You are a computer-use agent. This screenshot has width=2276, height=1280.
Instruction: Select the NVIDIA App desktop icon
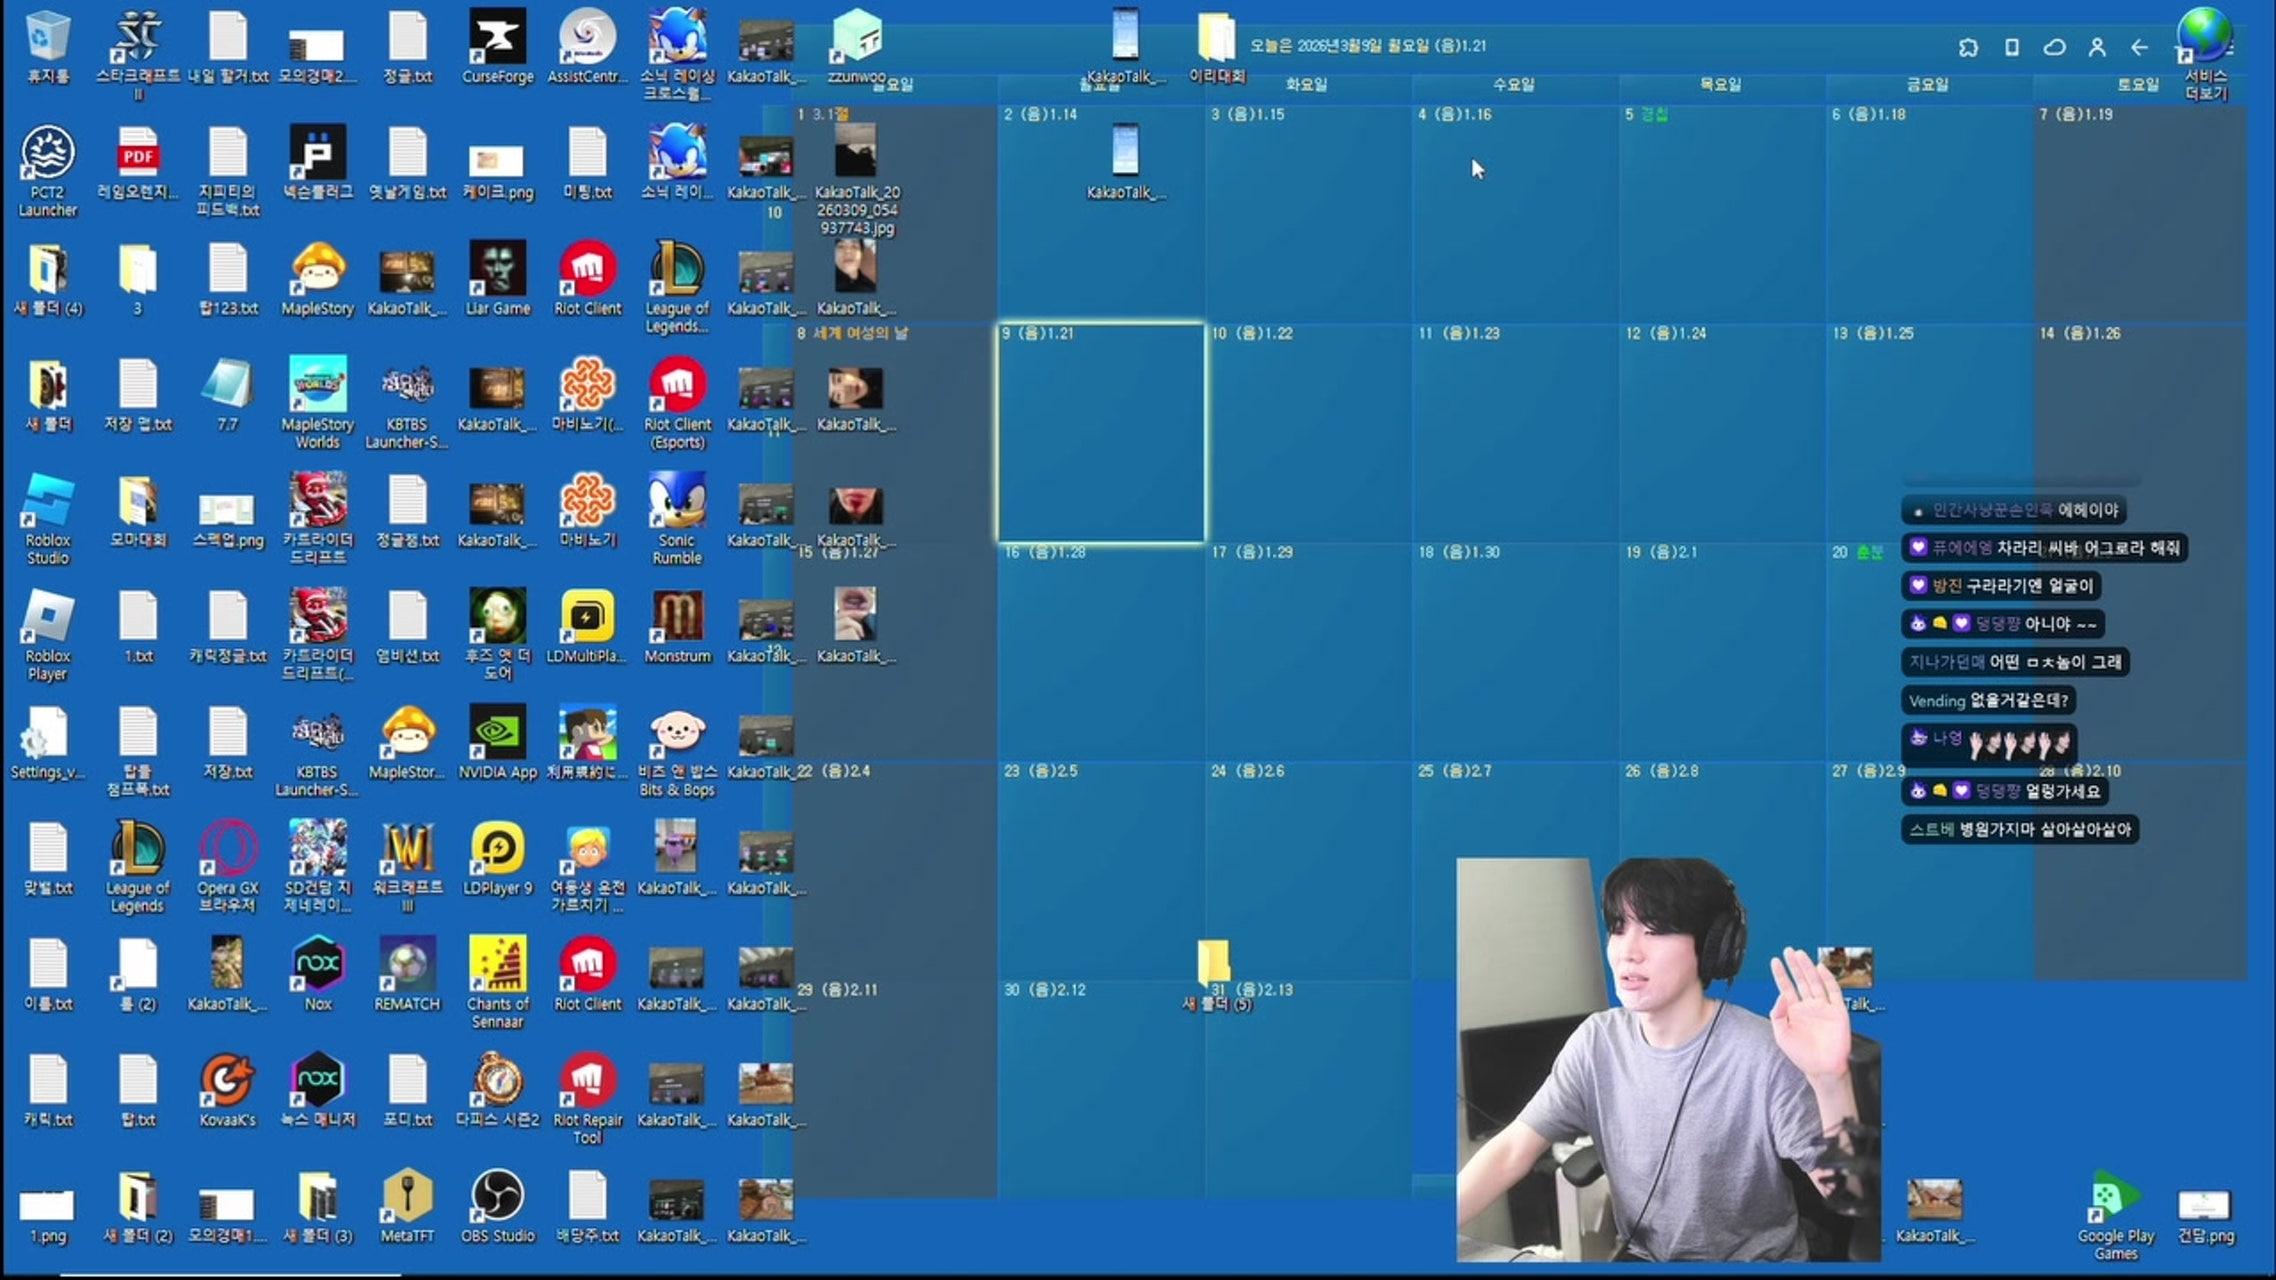[497, 734]
